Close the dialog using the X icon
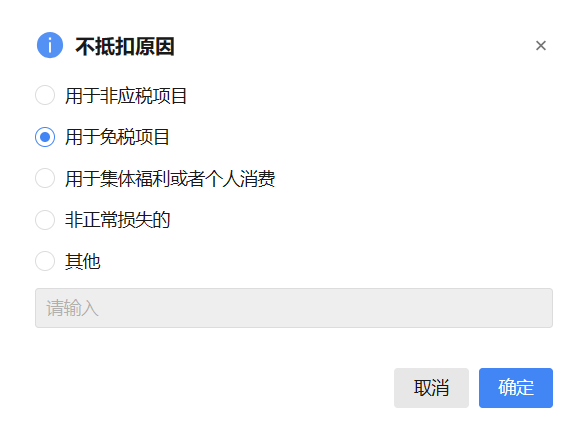 (x=541, y=46)
